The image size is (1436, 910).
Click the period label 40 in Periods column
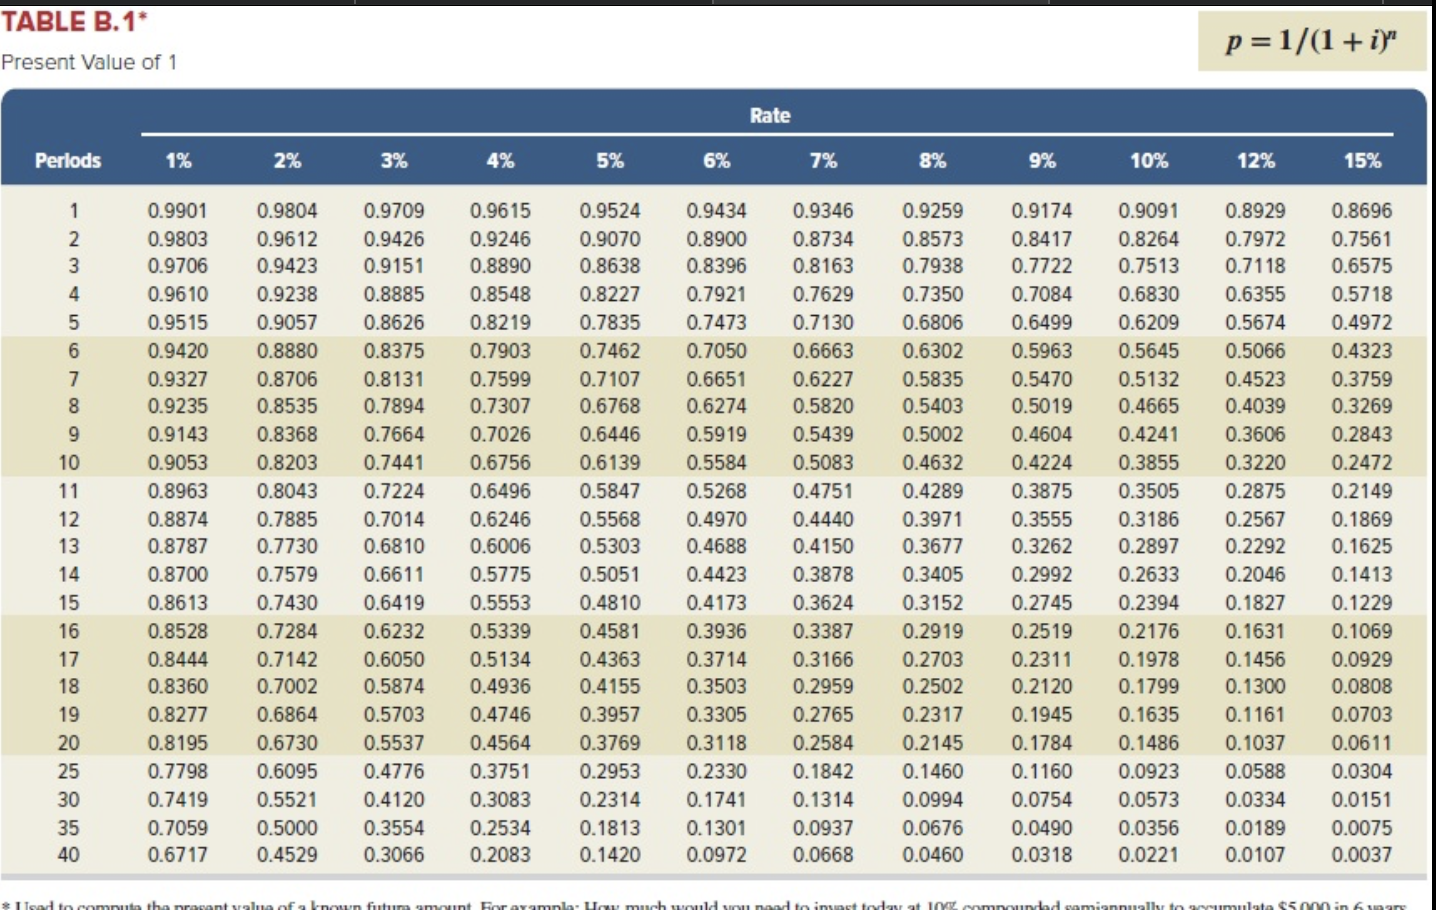coord(68,855)
